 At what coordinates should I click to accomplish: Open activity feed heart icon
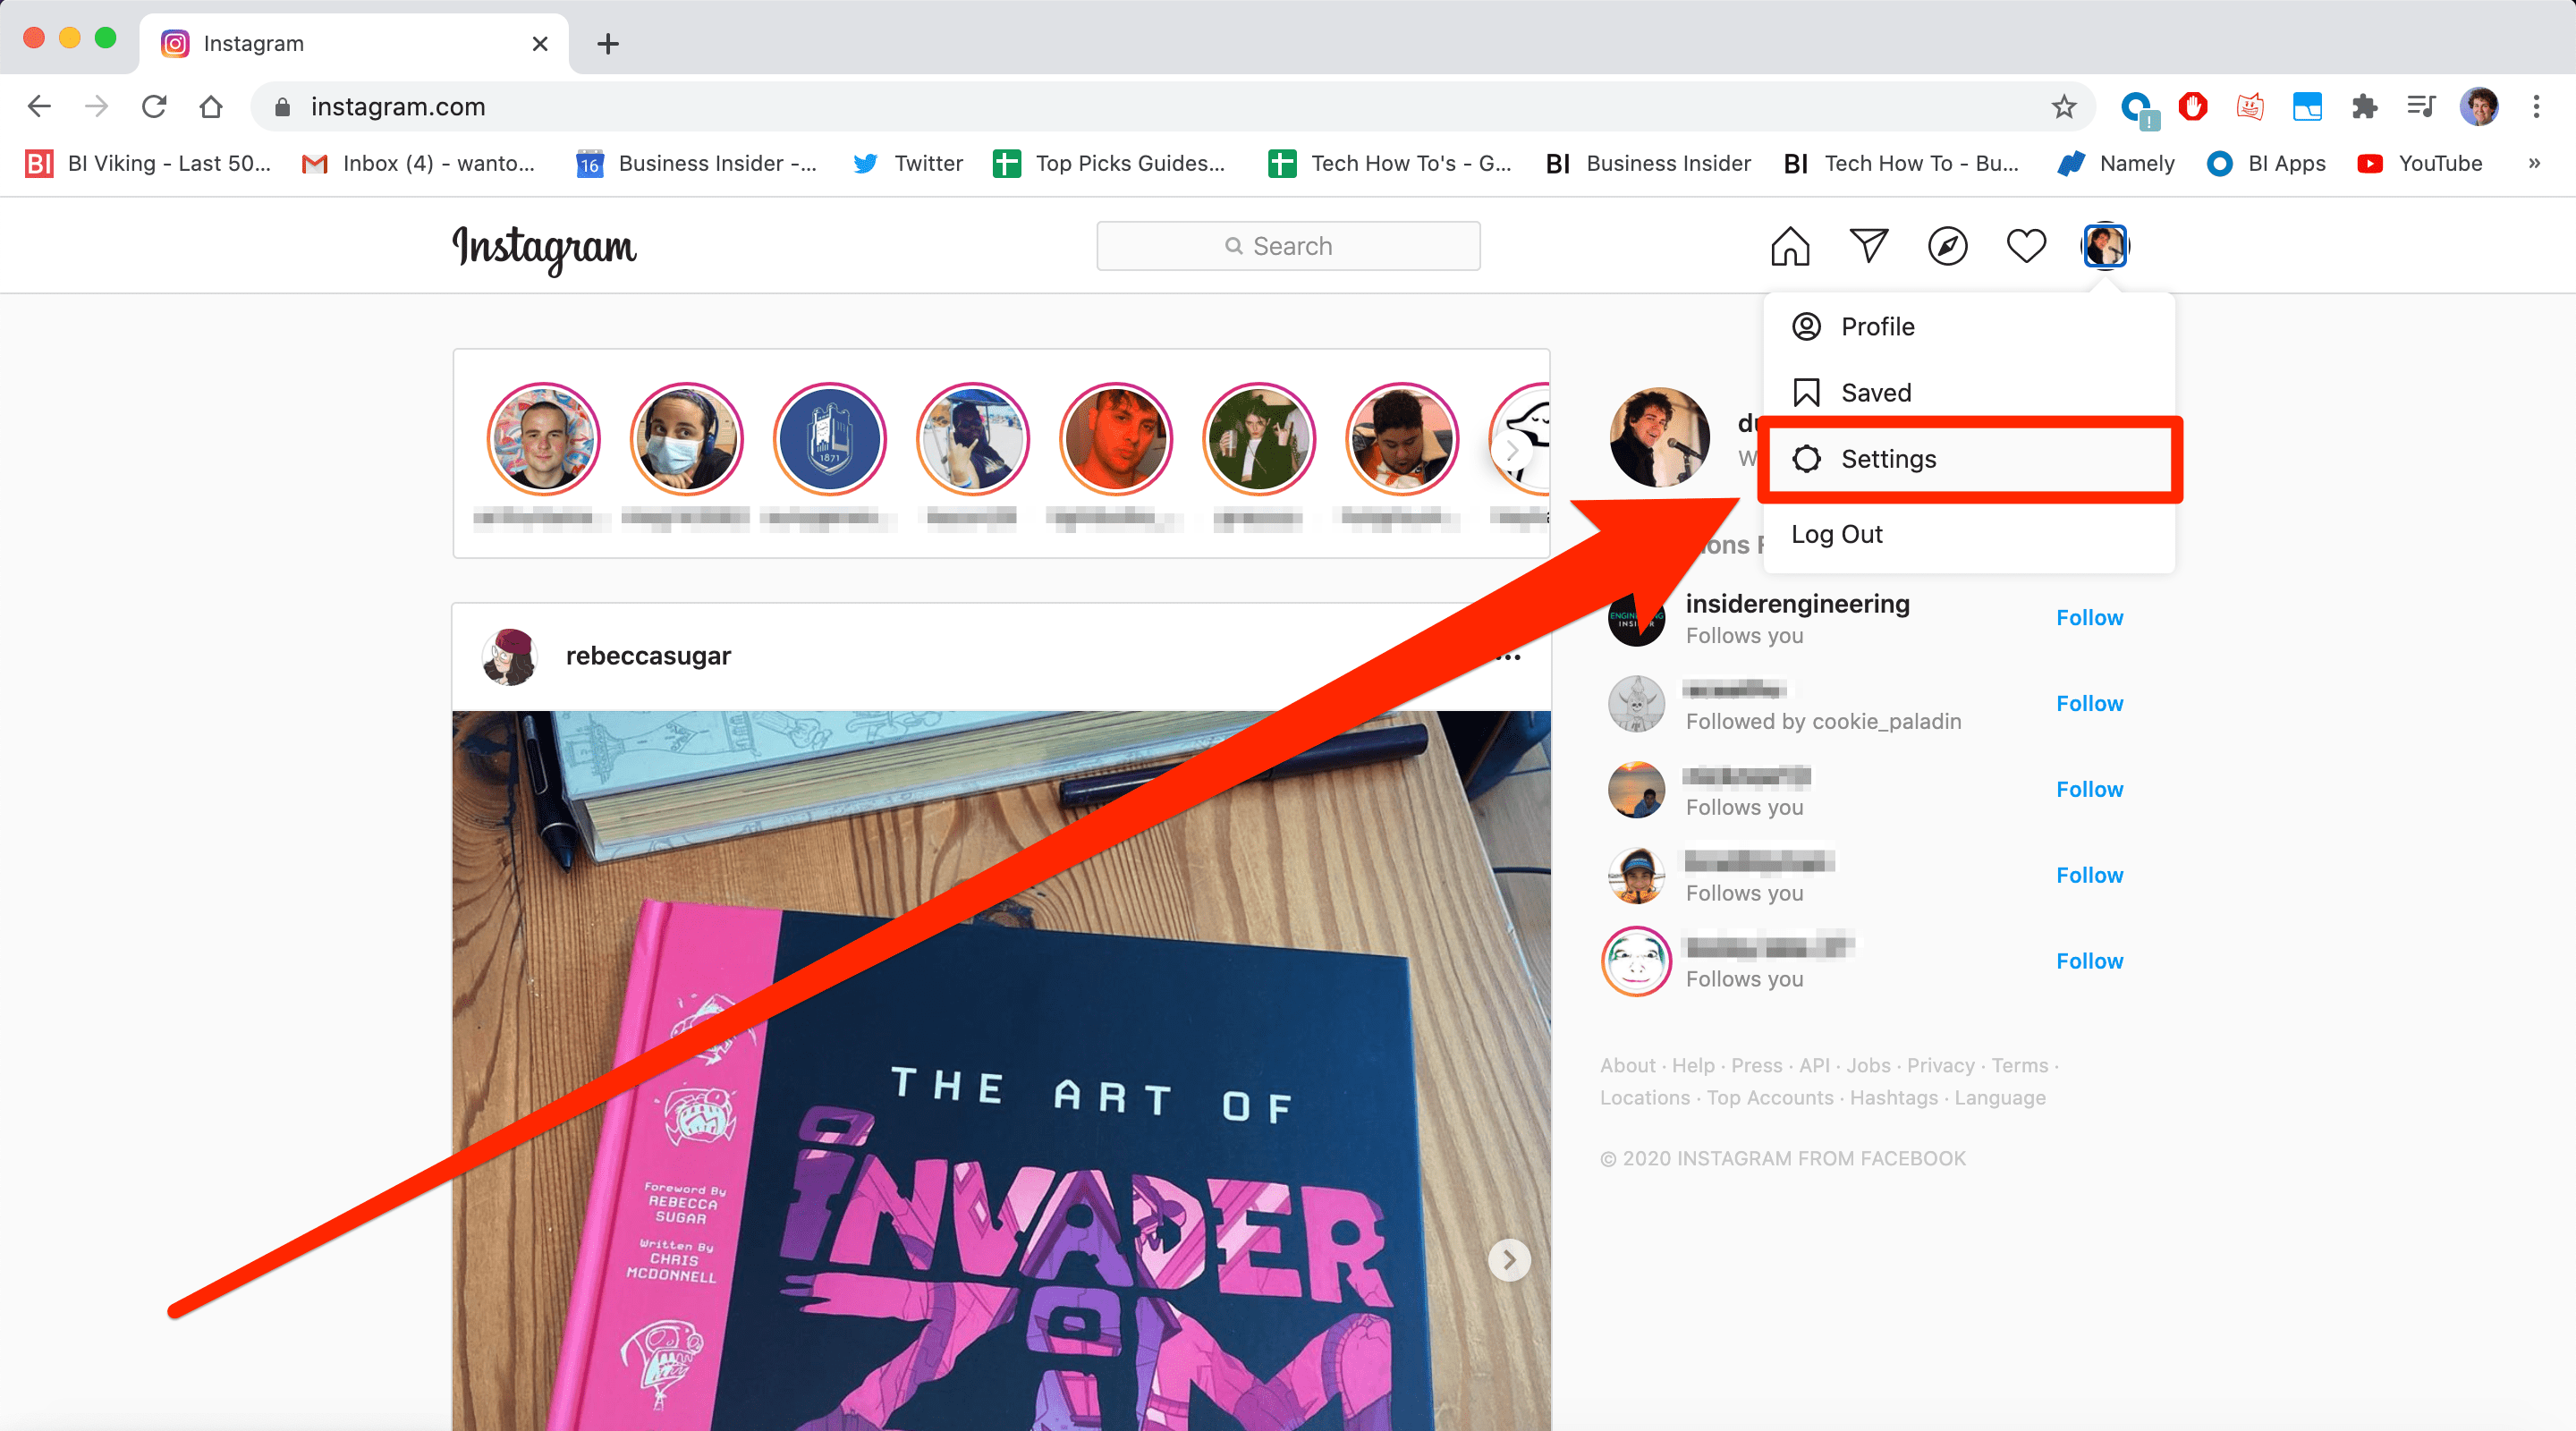(2026, 246)
